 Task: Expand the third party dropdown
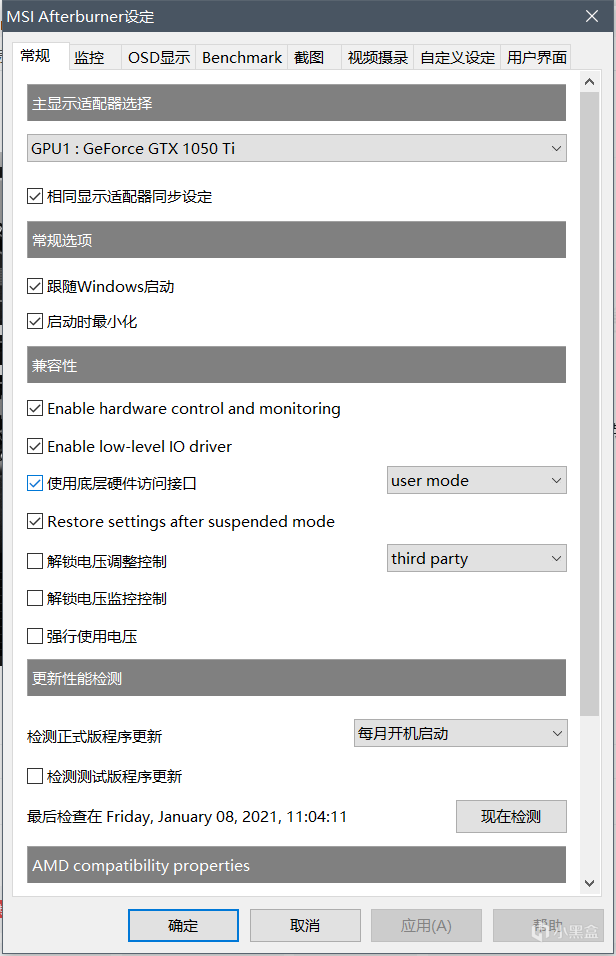[477, 559]
